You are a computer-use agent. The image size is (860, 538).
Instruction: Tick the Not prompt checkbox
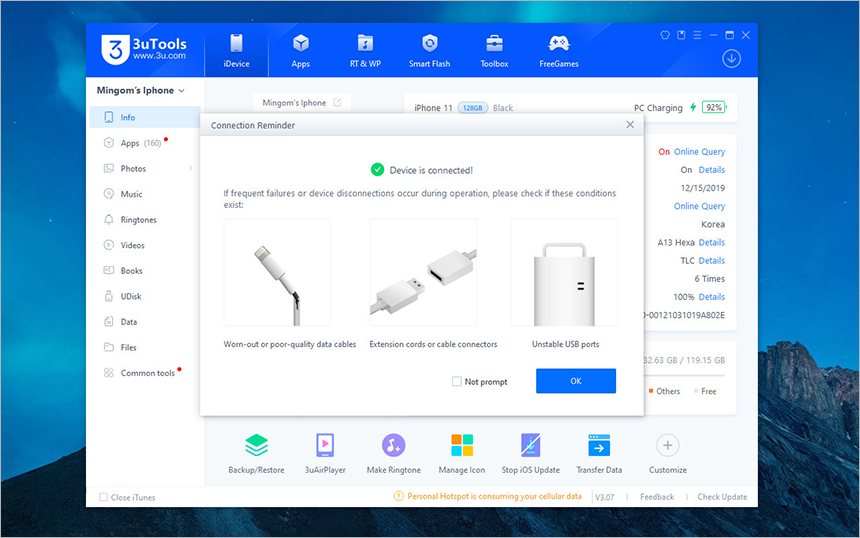point(456,381)
